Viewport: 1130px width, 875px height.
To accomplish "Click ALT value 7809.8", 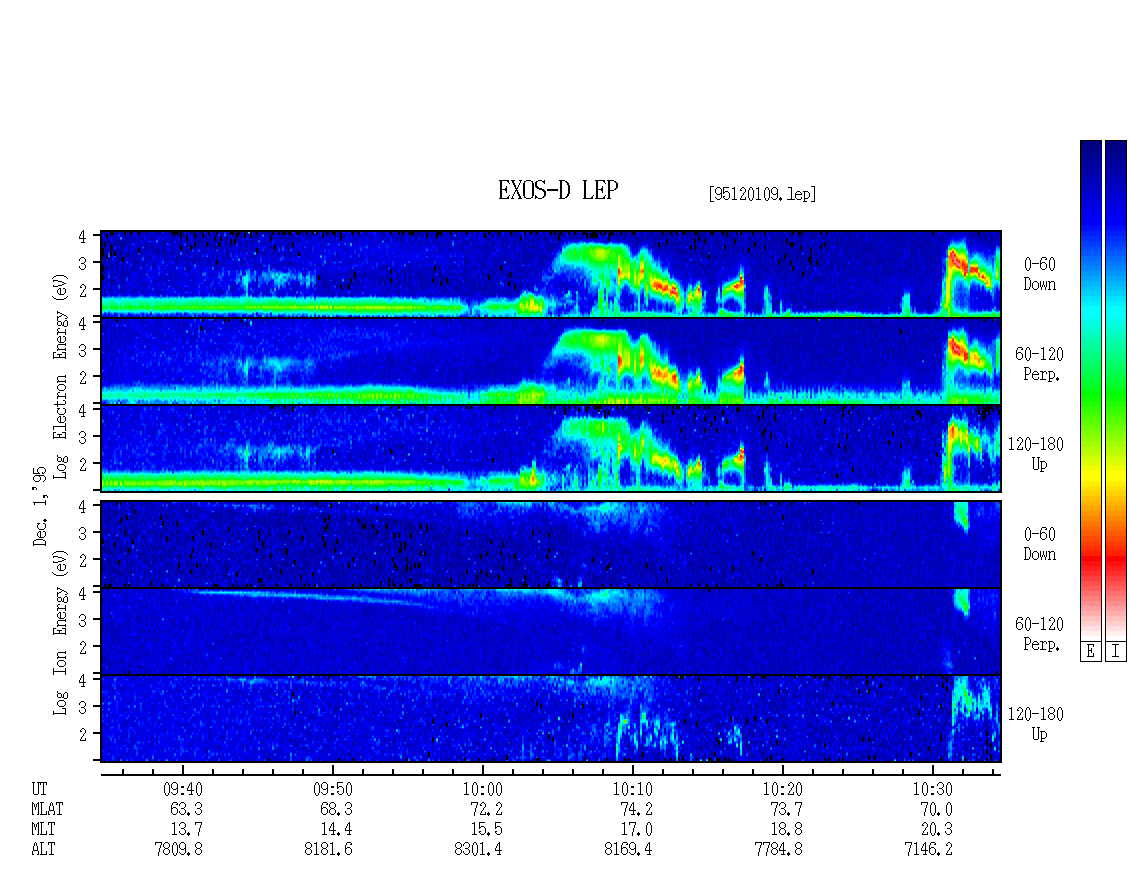I will pos(179,850).
